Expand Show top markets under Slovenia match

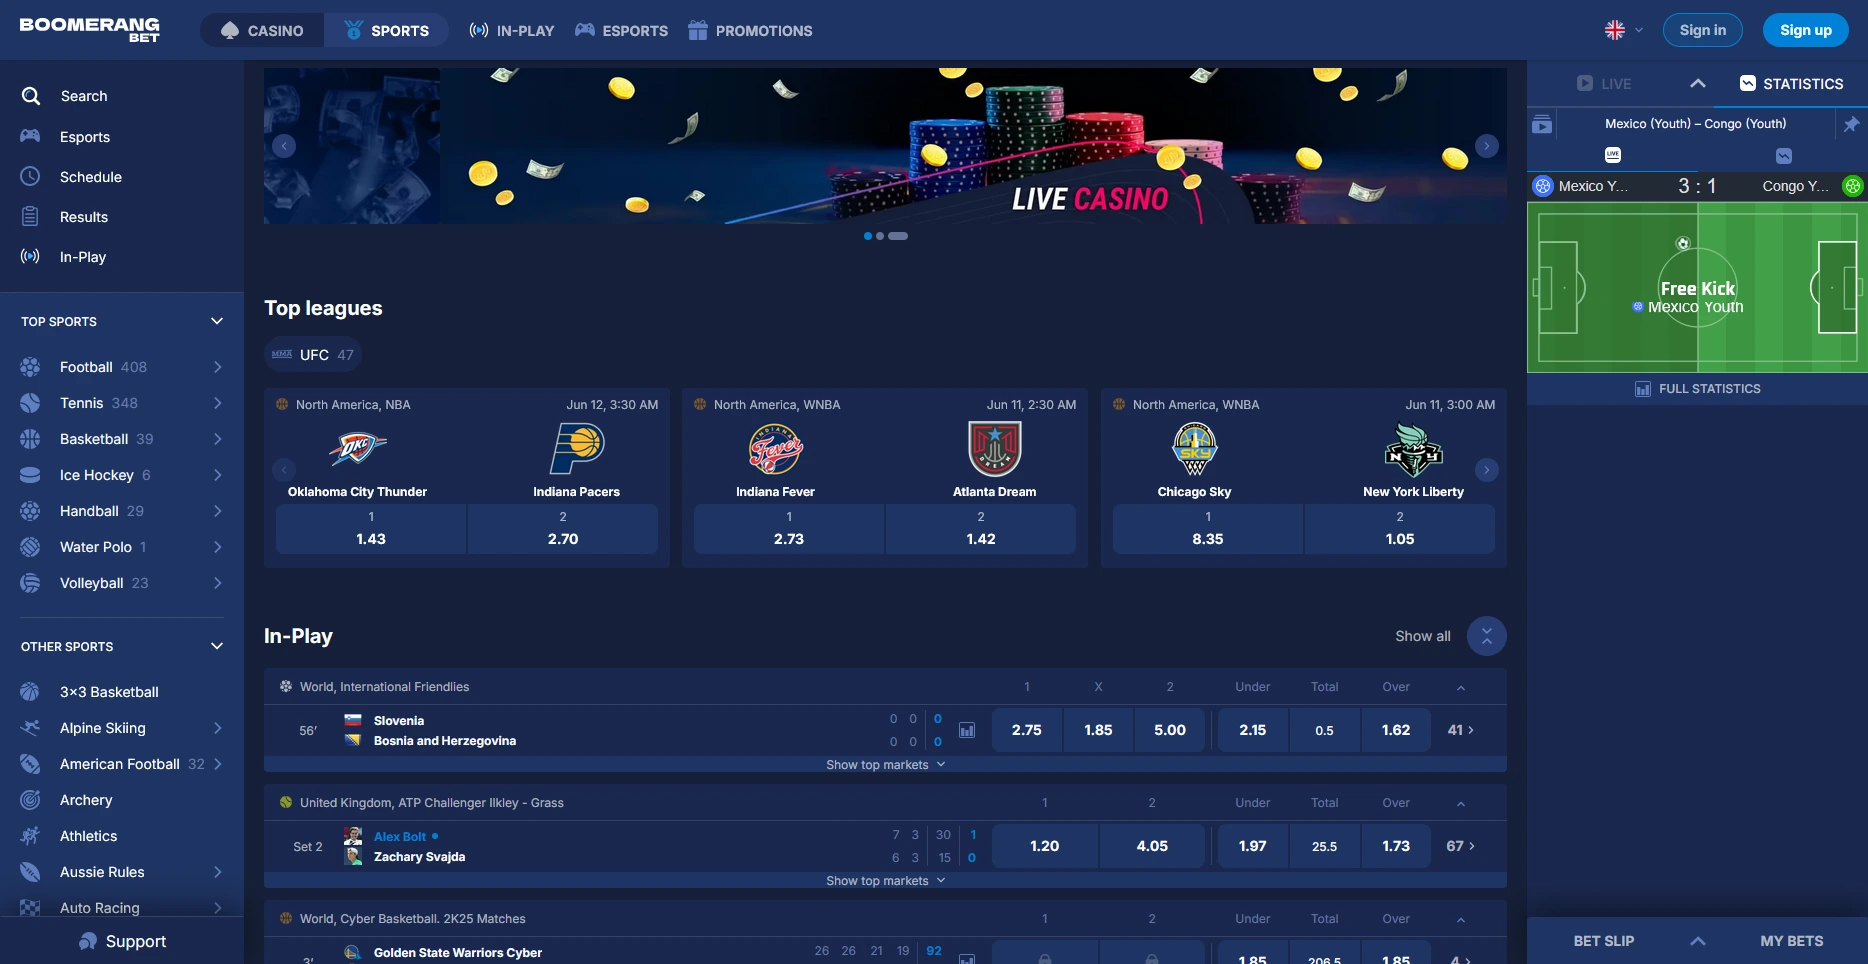click(x=885, y=765)
